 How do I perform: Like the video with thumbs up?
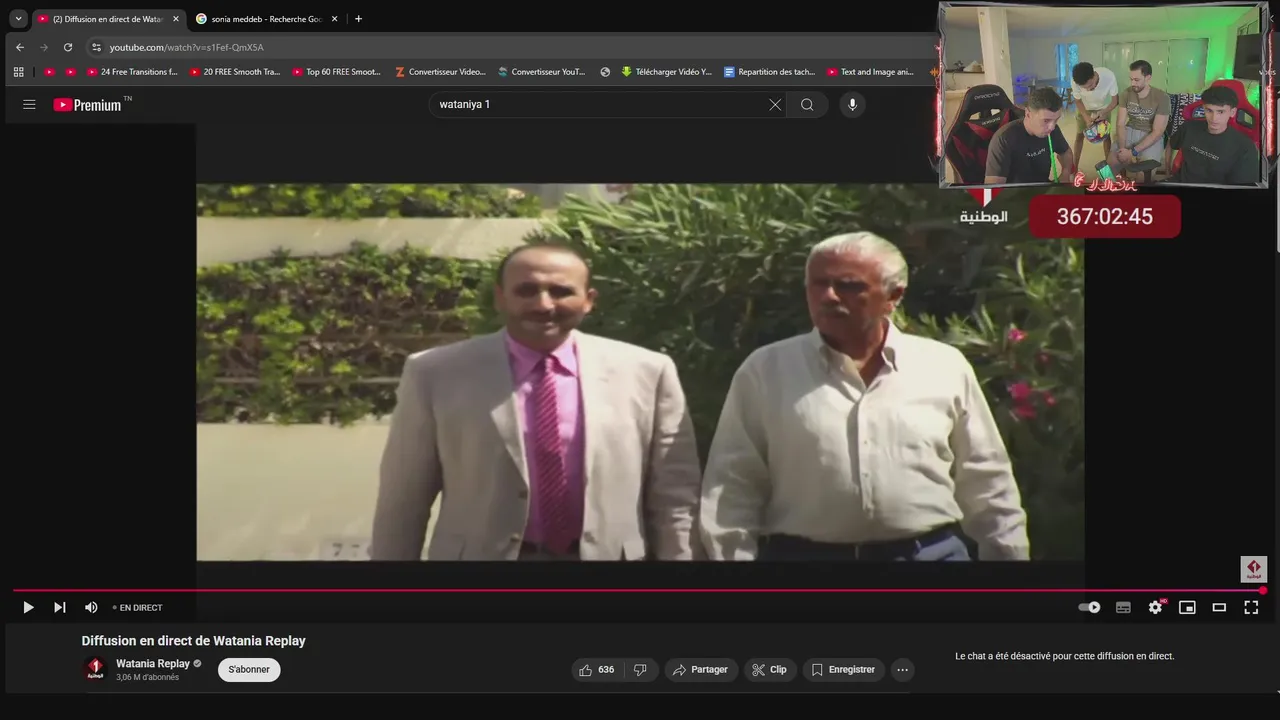(596, 669)
